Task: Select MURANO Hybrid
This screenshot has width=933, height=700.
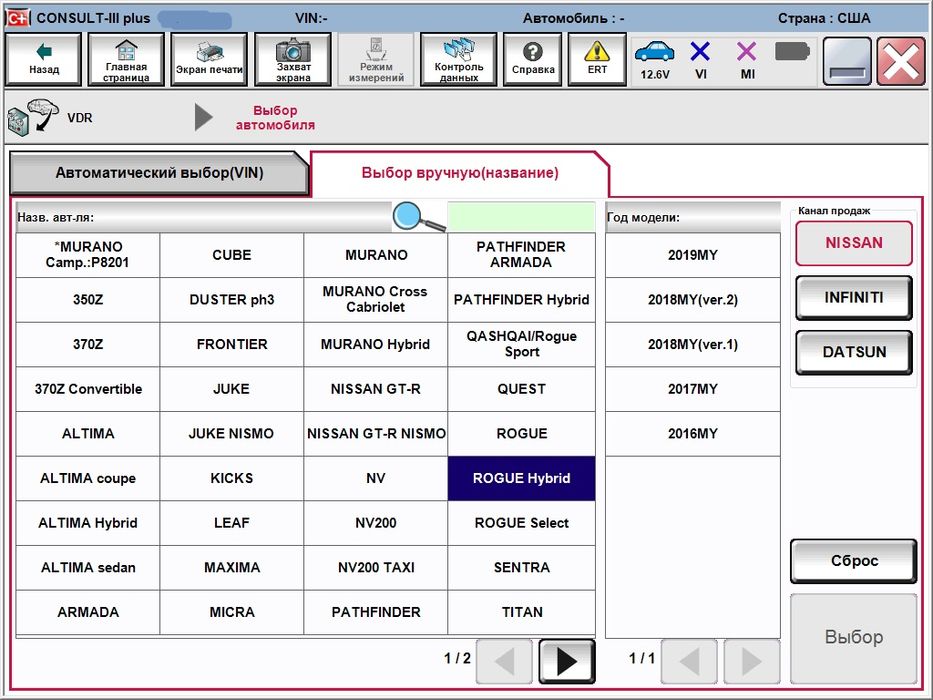Action: (x=375, y=344)
